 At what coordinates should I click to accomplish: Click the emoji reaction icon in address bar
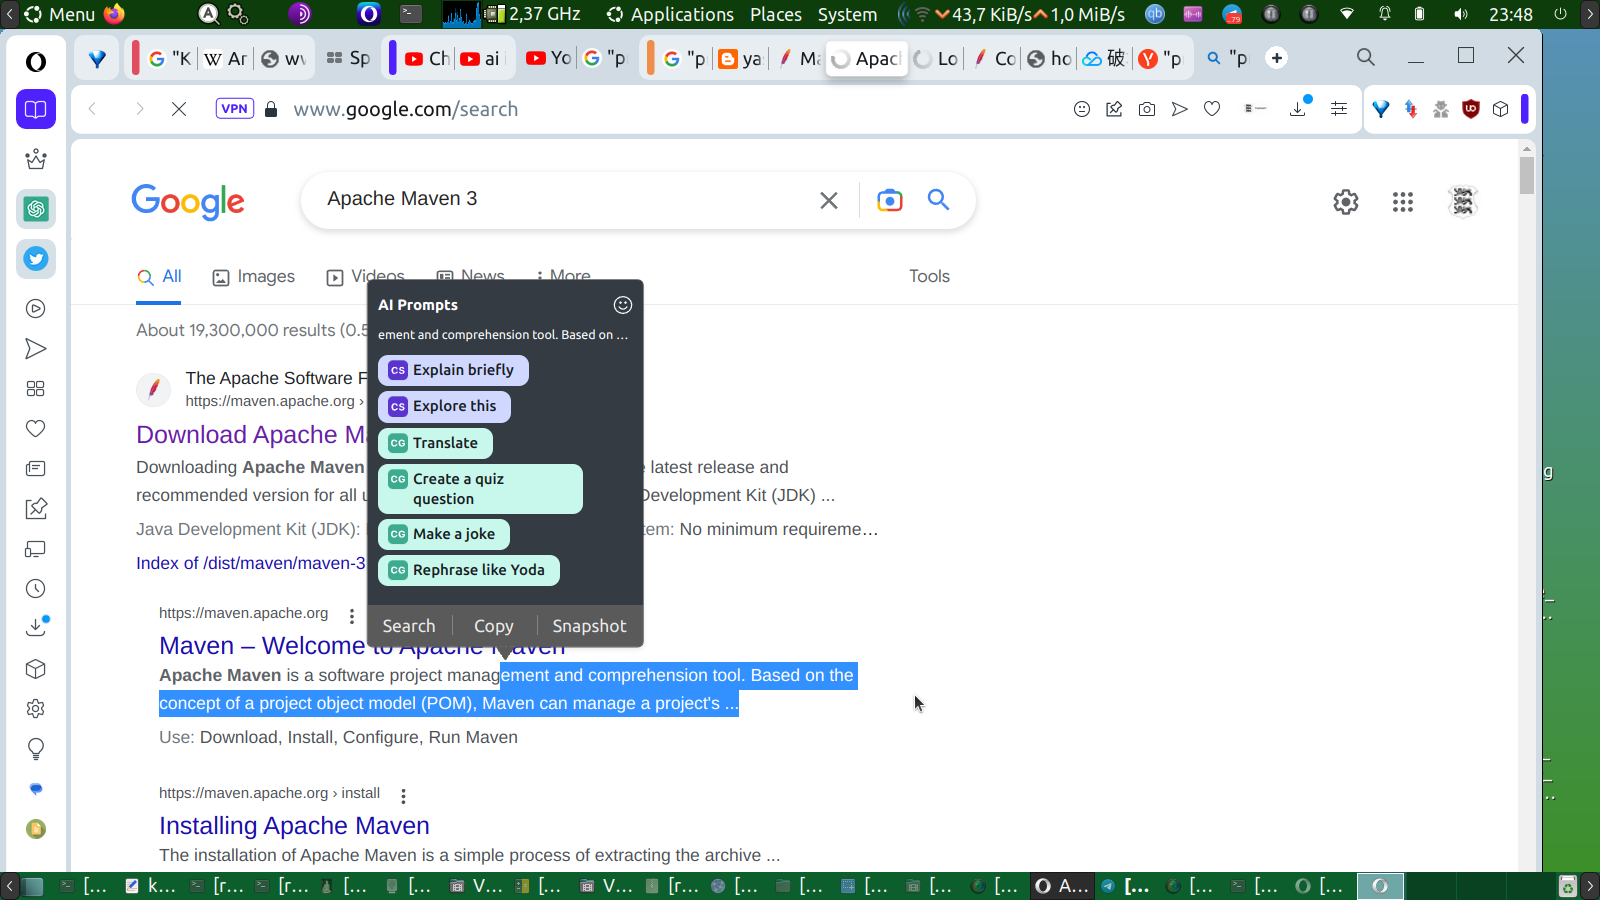[1082, 109]
